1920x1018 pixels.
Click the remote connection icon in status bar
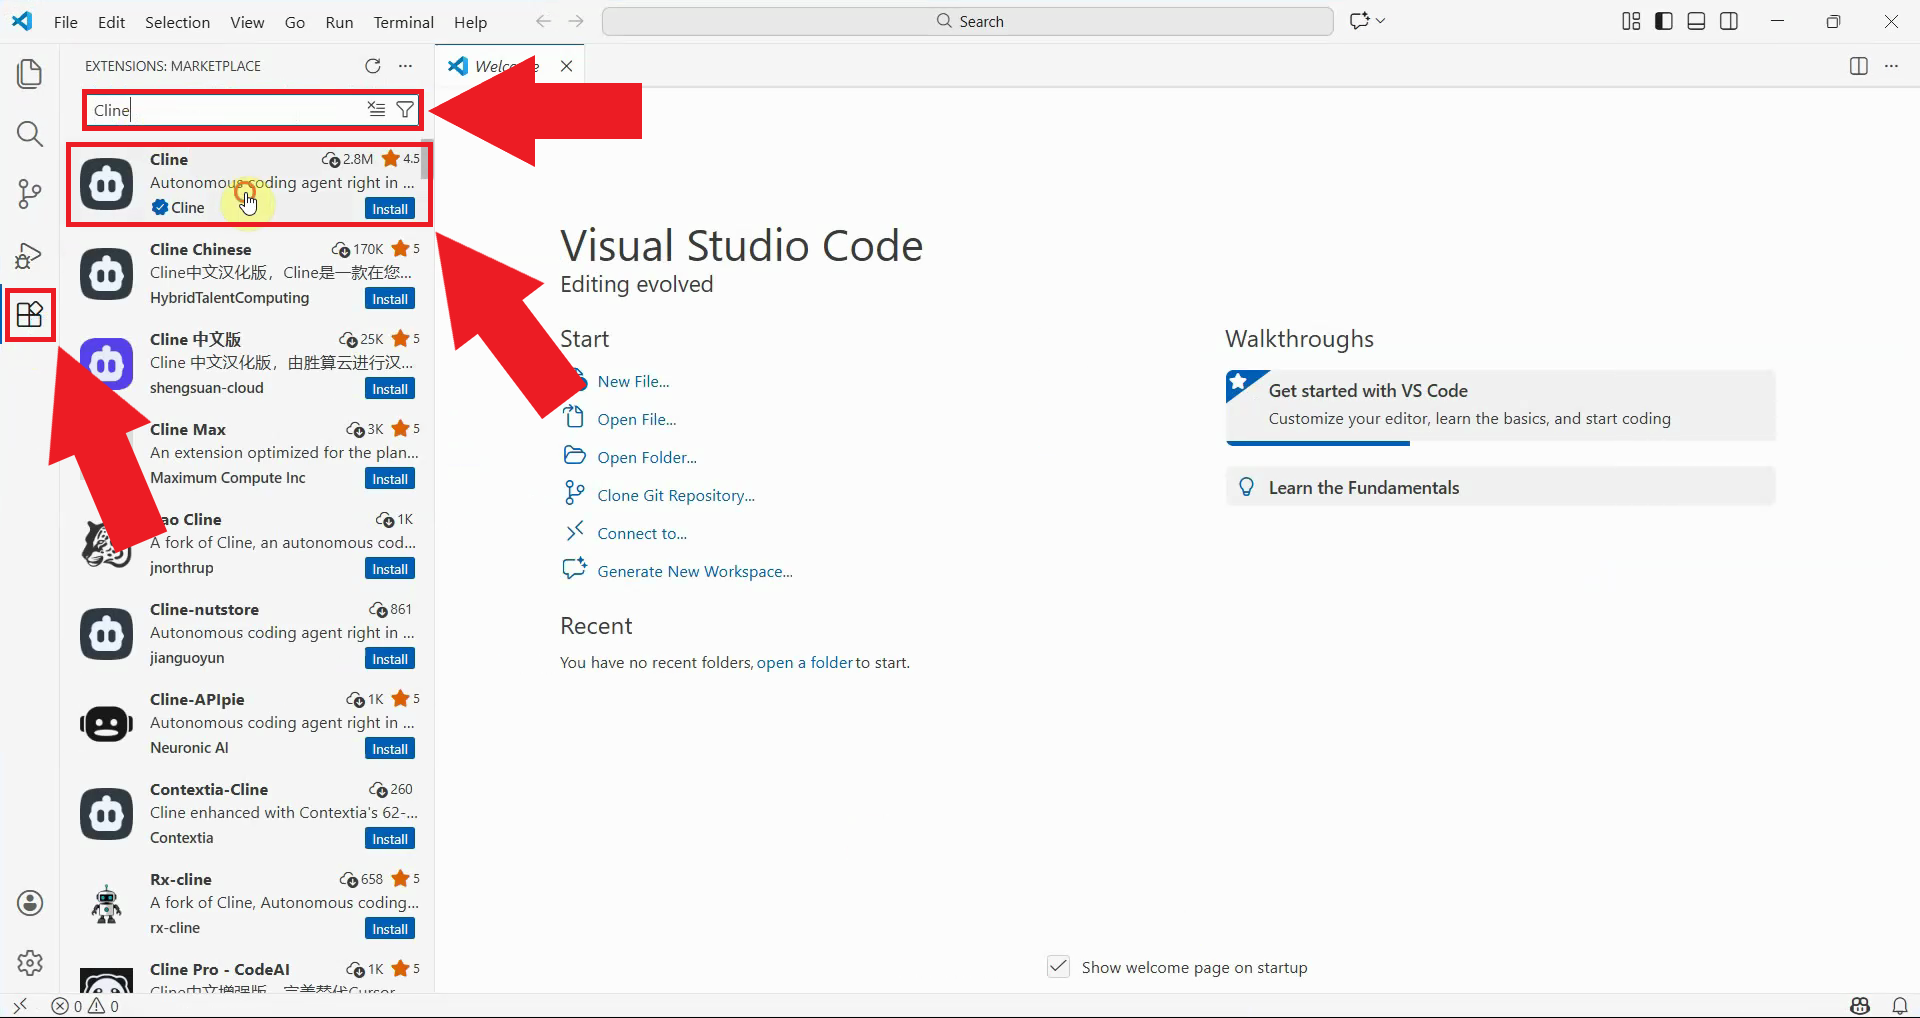pyautogui.click(x=19, y=1006)
